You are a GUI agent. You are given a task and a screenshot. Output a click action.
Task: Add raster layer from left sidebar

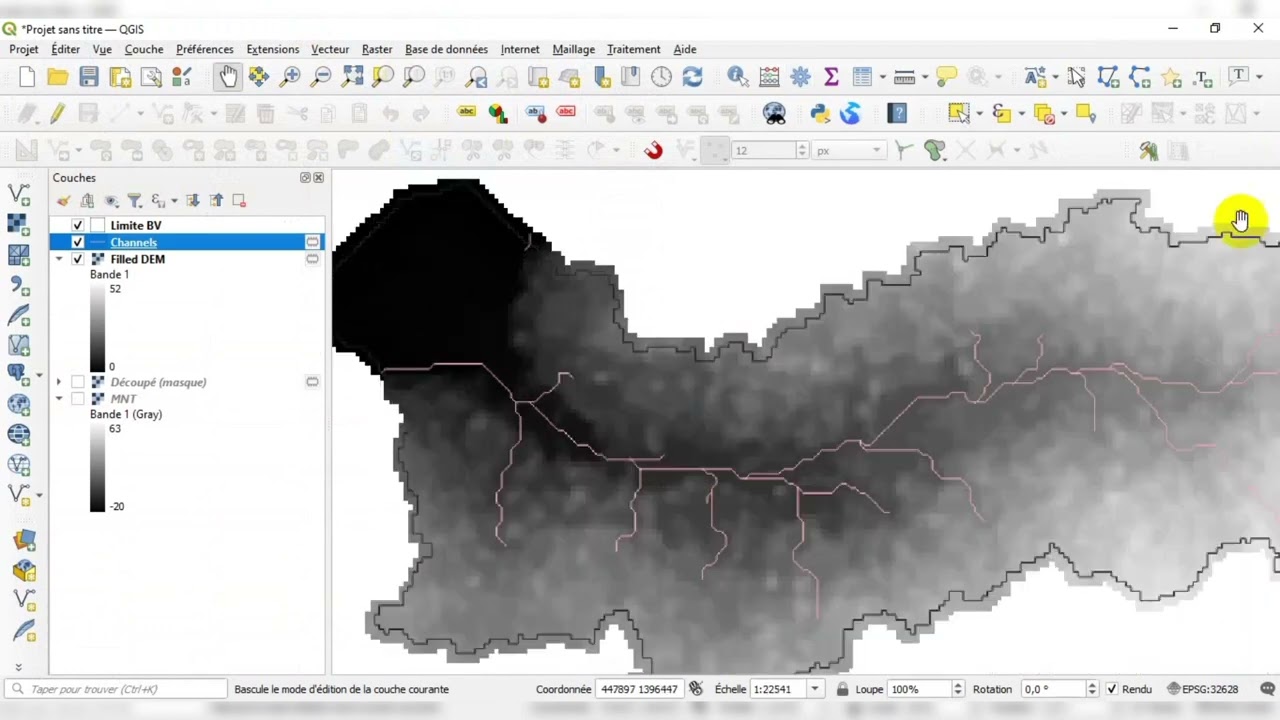(x=18, y=225)
